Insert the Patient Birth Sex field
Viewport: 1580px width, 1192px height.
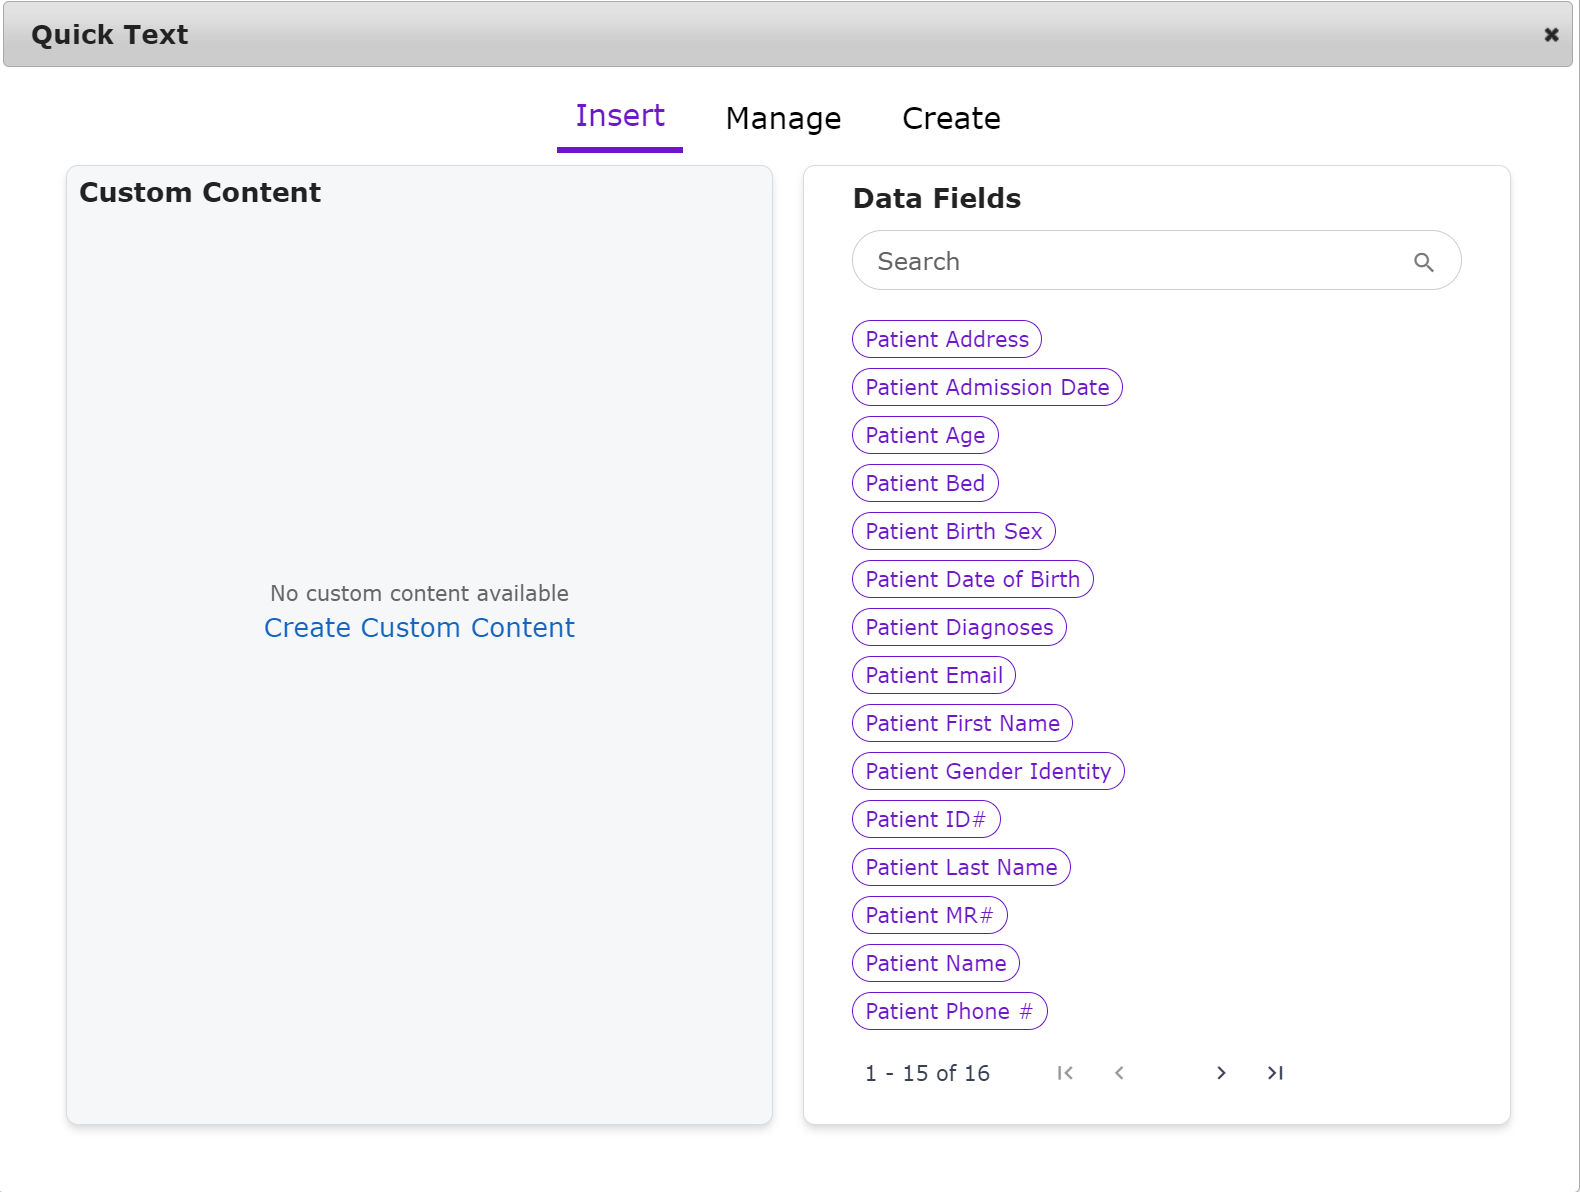tap(953, 532)
